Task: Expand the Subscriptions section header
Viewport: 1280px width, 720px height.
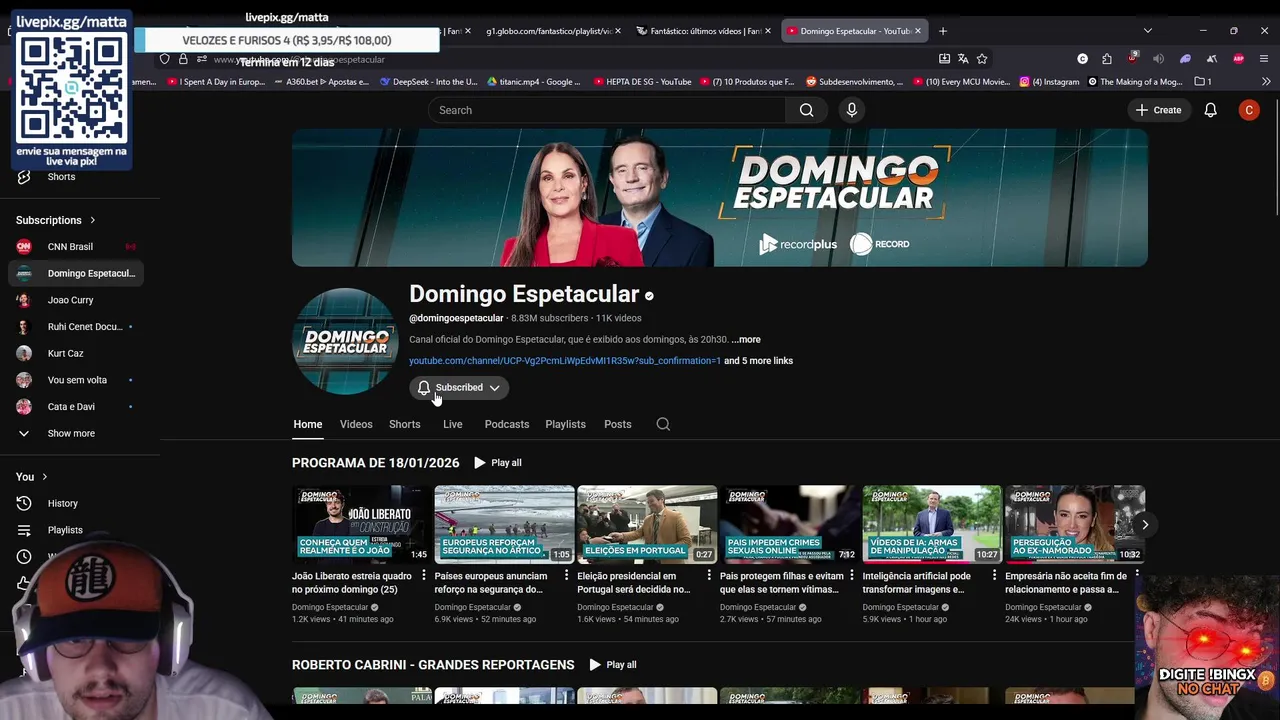Action: pos(56,220)
